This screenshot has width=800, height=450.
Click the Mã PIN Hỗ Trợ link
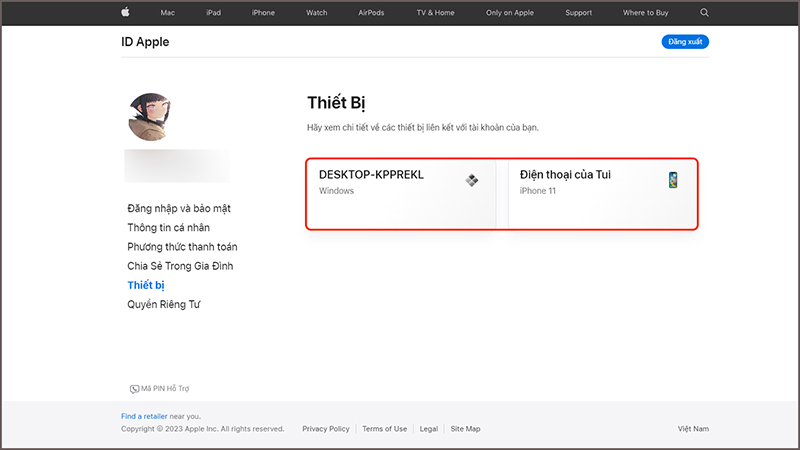click(165, 389)
